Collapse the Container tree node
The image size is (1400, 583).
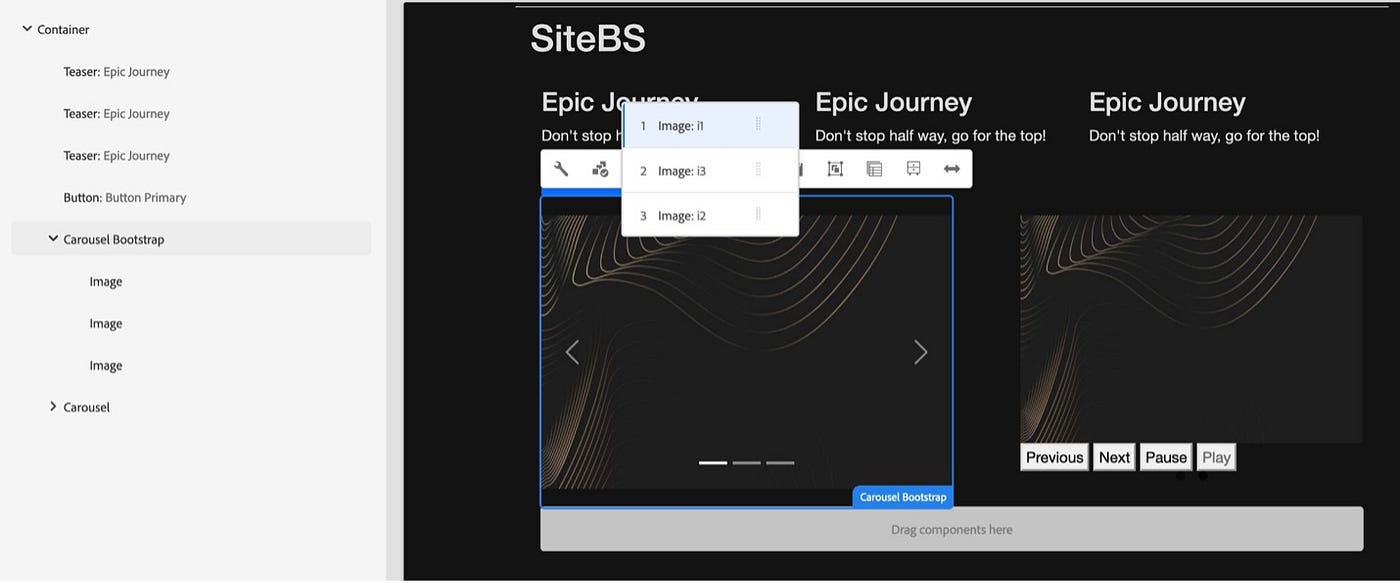[27, 29]
